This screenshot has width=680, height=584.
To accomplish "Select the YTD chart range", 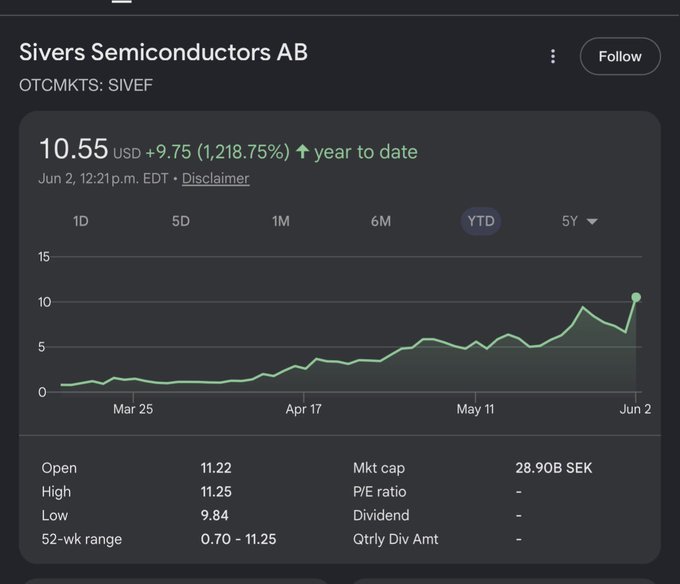I will pos(481,221).
